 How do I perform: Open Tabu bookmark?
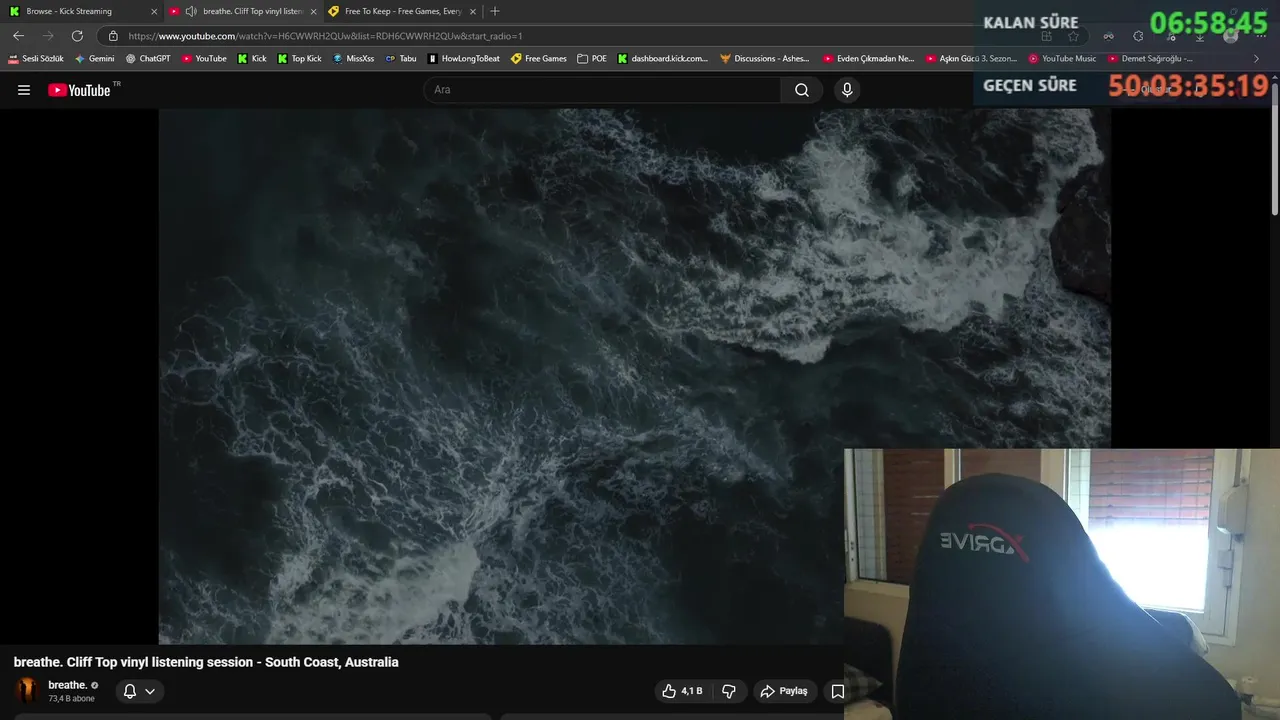tap(401, 59)
